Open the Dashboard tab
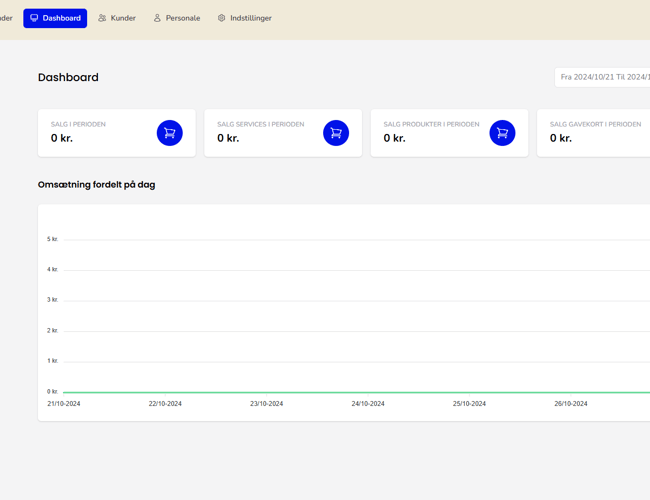Image resolution: width=650 pixels, height=500 pixels. point(55,18)
